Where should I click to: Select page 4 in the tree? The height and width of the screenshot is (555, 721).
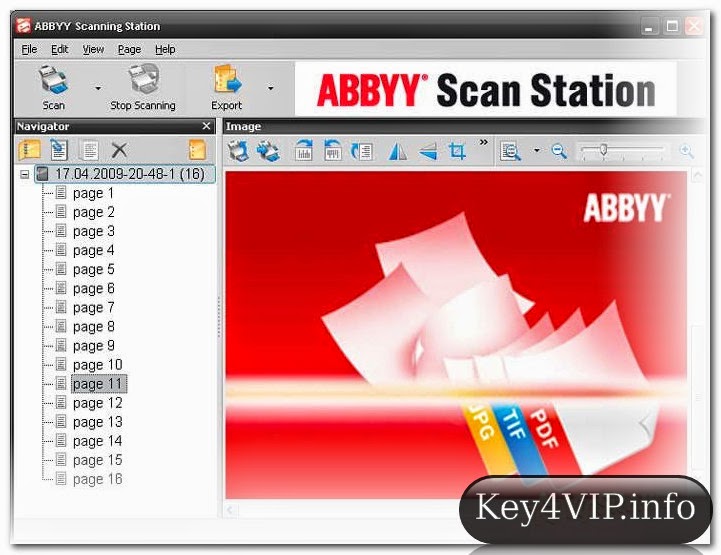pos(93,250)
